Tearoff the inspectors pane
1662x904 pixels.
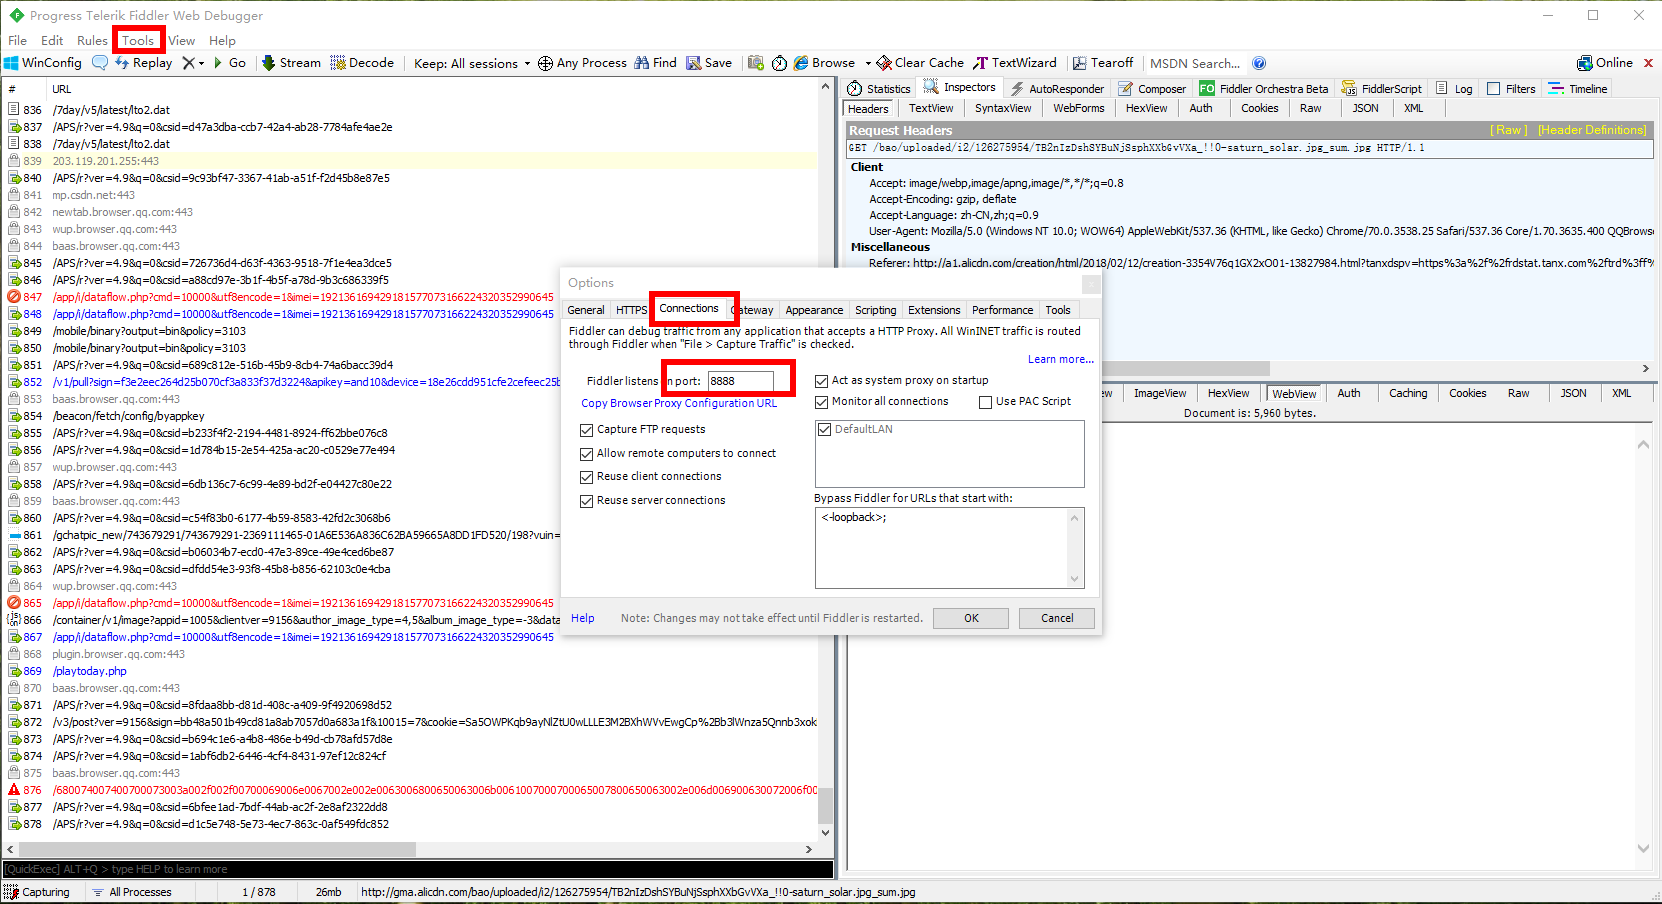click(x=1103, y=63)
